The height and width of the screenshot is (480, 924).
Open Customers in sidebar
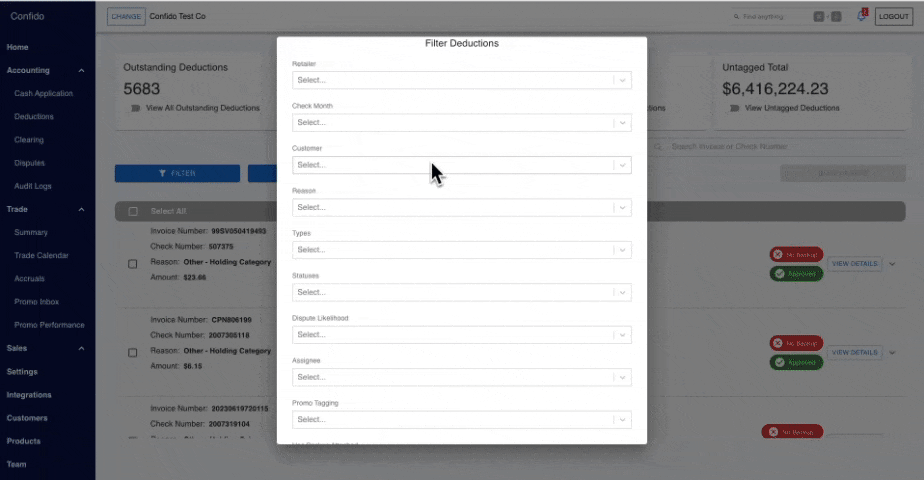coord(27,418)
